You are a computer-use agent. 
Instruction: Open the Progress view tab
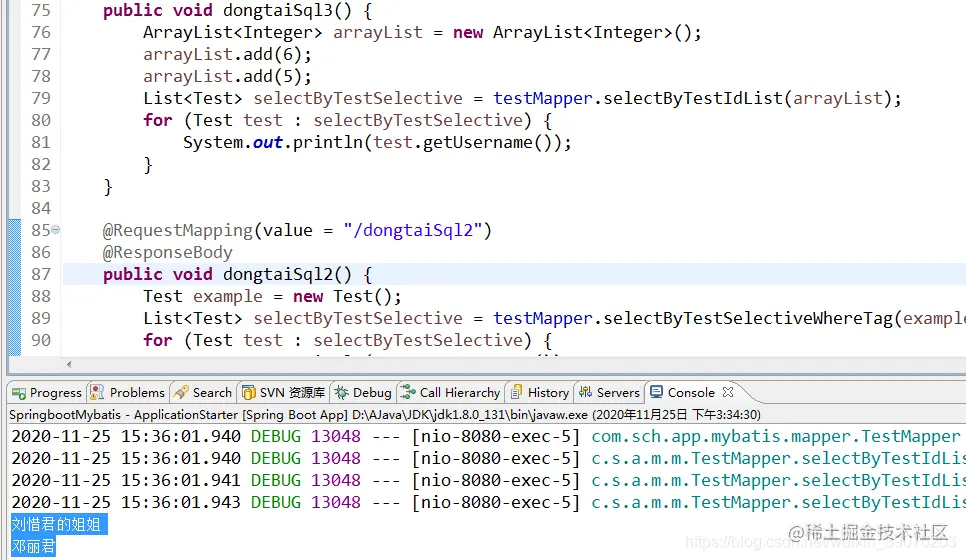point(47,392)
